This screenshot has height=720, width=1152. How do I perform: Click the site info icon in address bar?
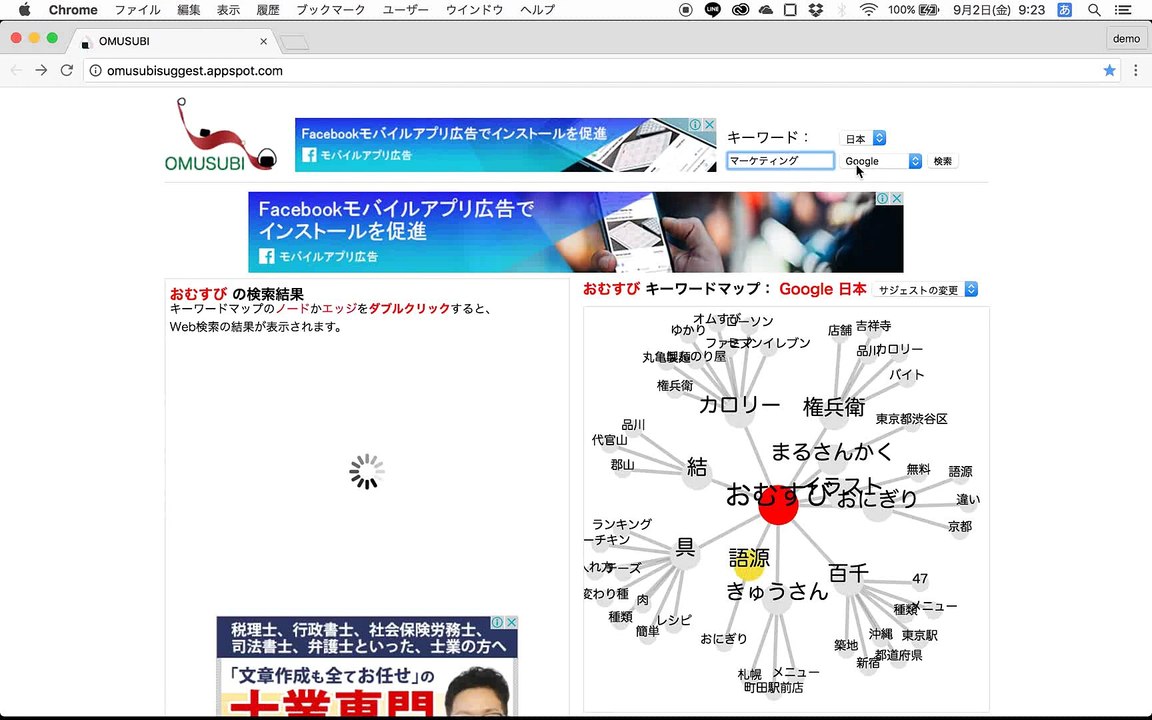coord(96,71)
